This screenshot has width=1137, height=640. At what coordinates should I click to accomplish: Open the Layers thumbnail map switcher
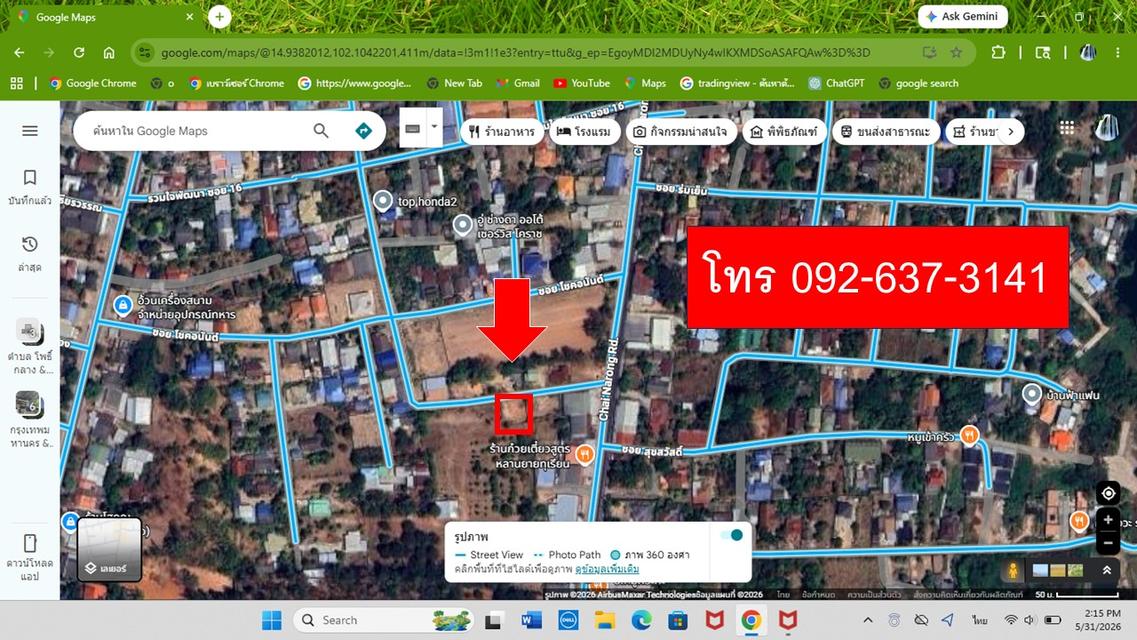(109, 549)
